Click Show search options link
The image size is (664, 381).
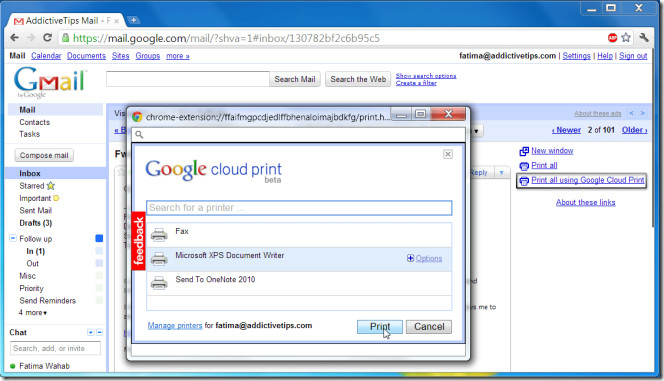426,75
